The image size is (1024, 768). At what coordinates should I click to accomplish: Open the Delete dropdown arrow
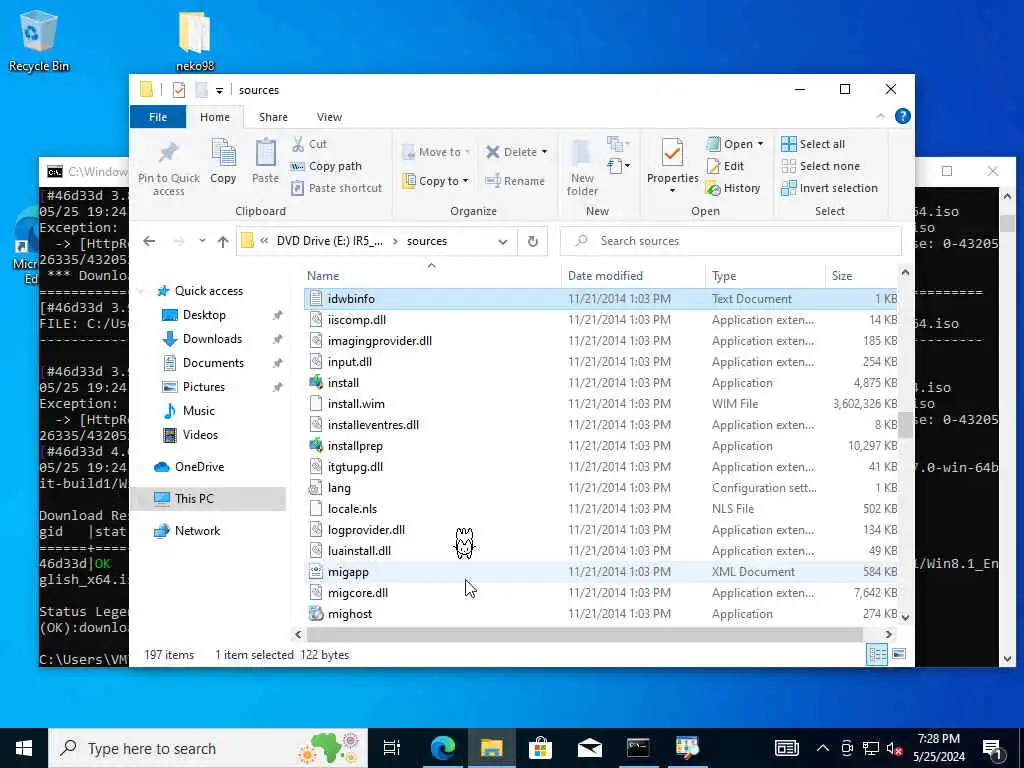coord(544,152)
